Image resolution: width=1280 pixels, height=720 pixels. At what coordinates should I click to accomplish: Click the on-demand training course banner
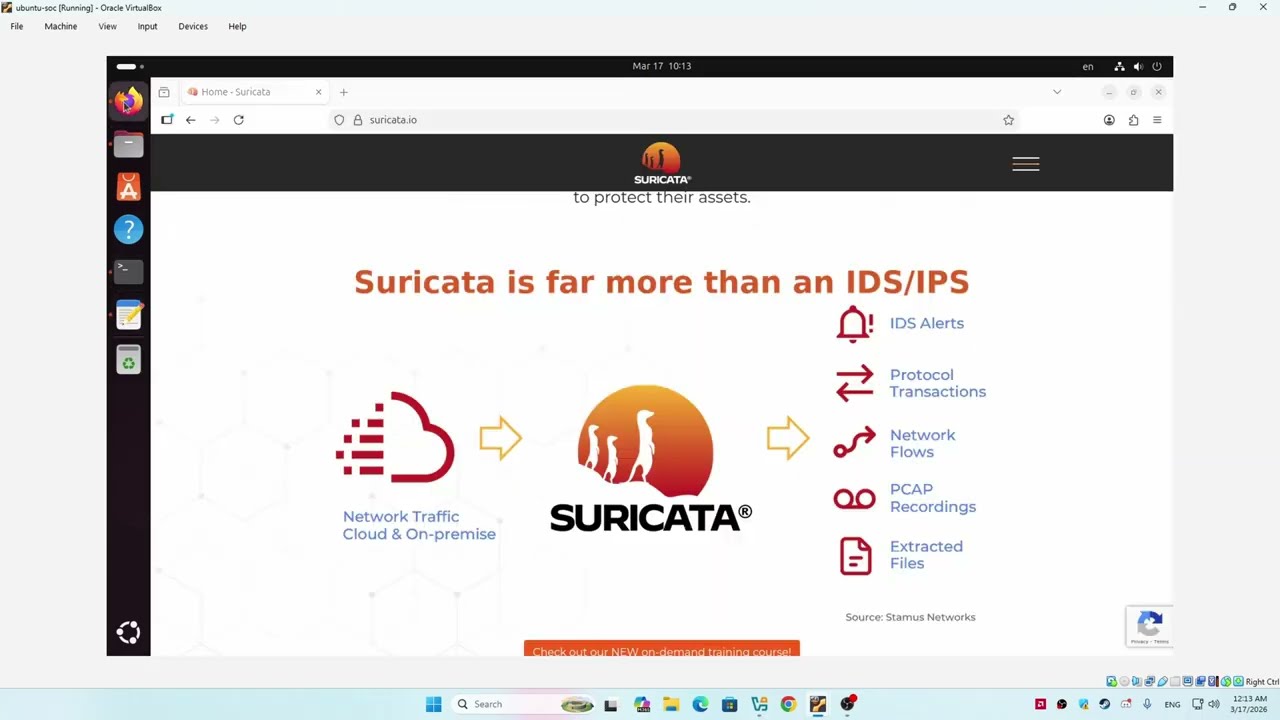661,649
